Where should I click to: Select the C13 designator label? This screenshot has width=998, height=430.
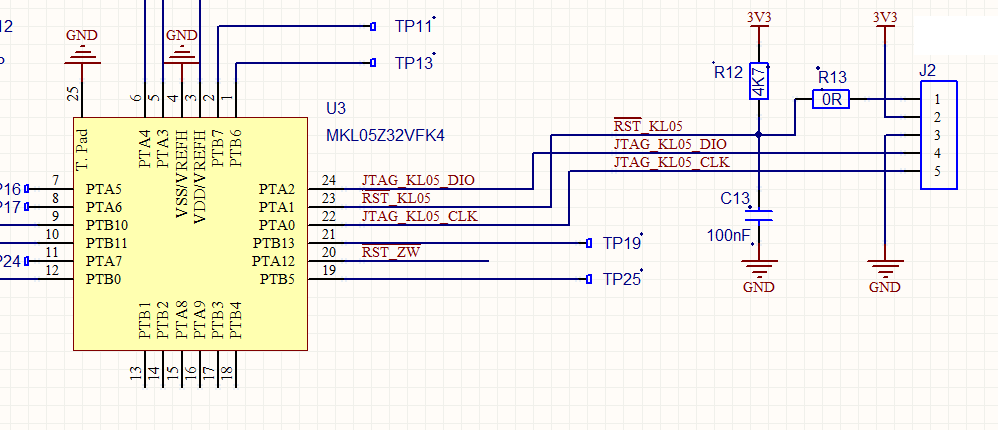(735, 199)
